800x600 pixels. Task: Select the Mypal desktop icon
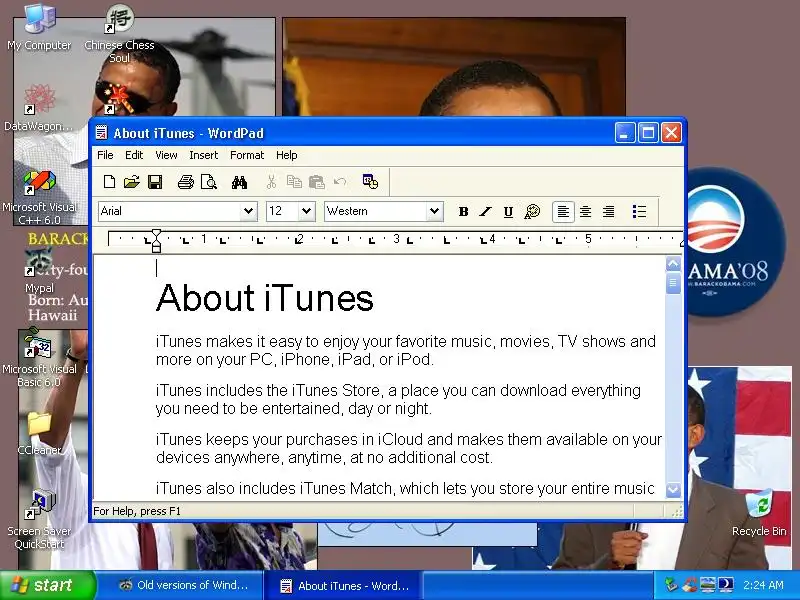point(39,270)
